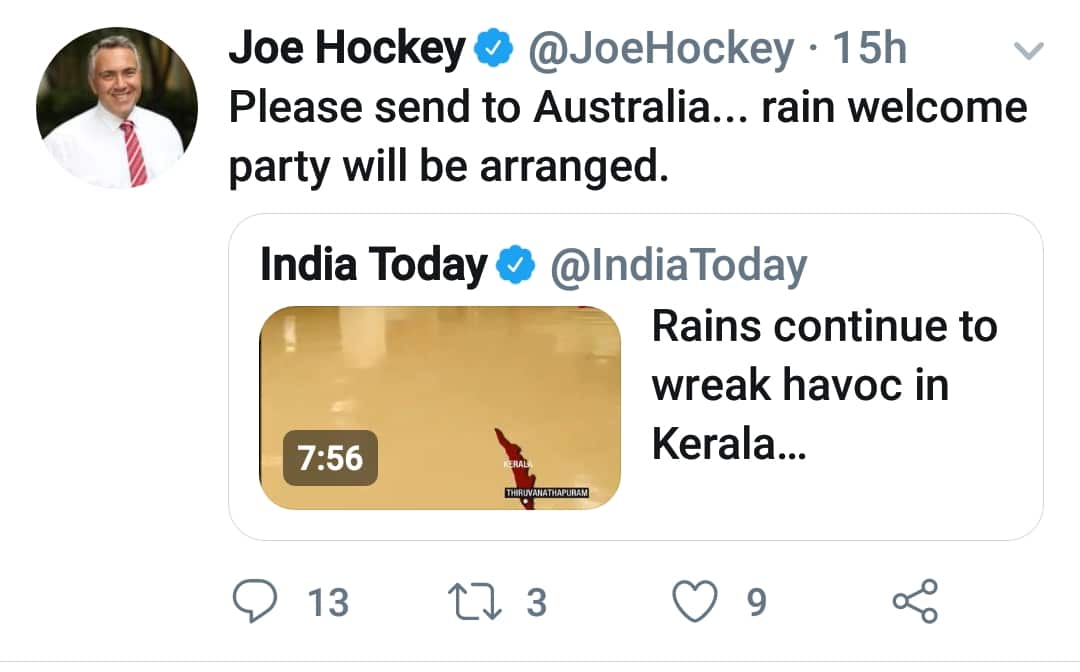Open the share options for the tweet
1080x672 pixels.
point(913,601)
